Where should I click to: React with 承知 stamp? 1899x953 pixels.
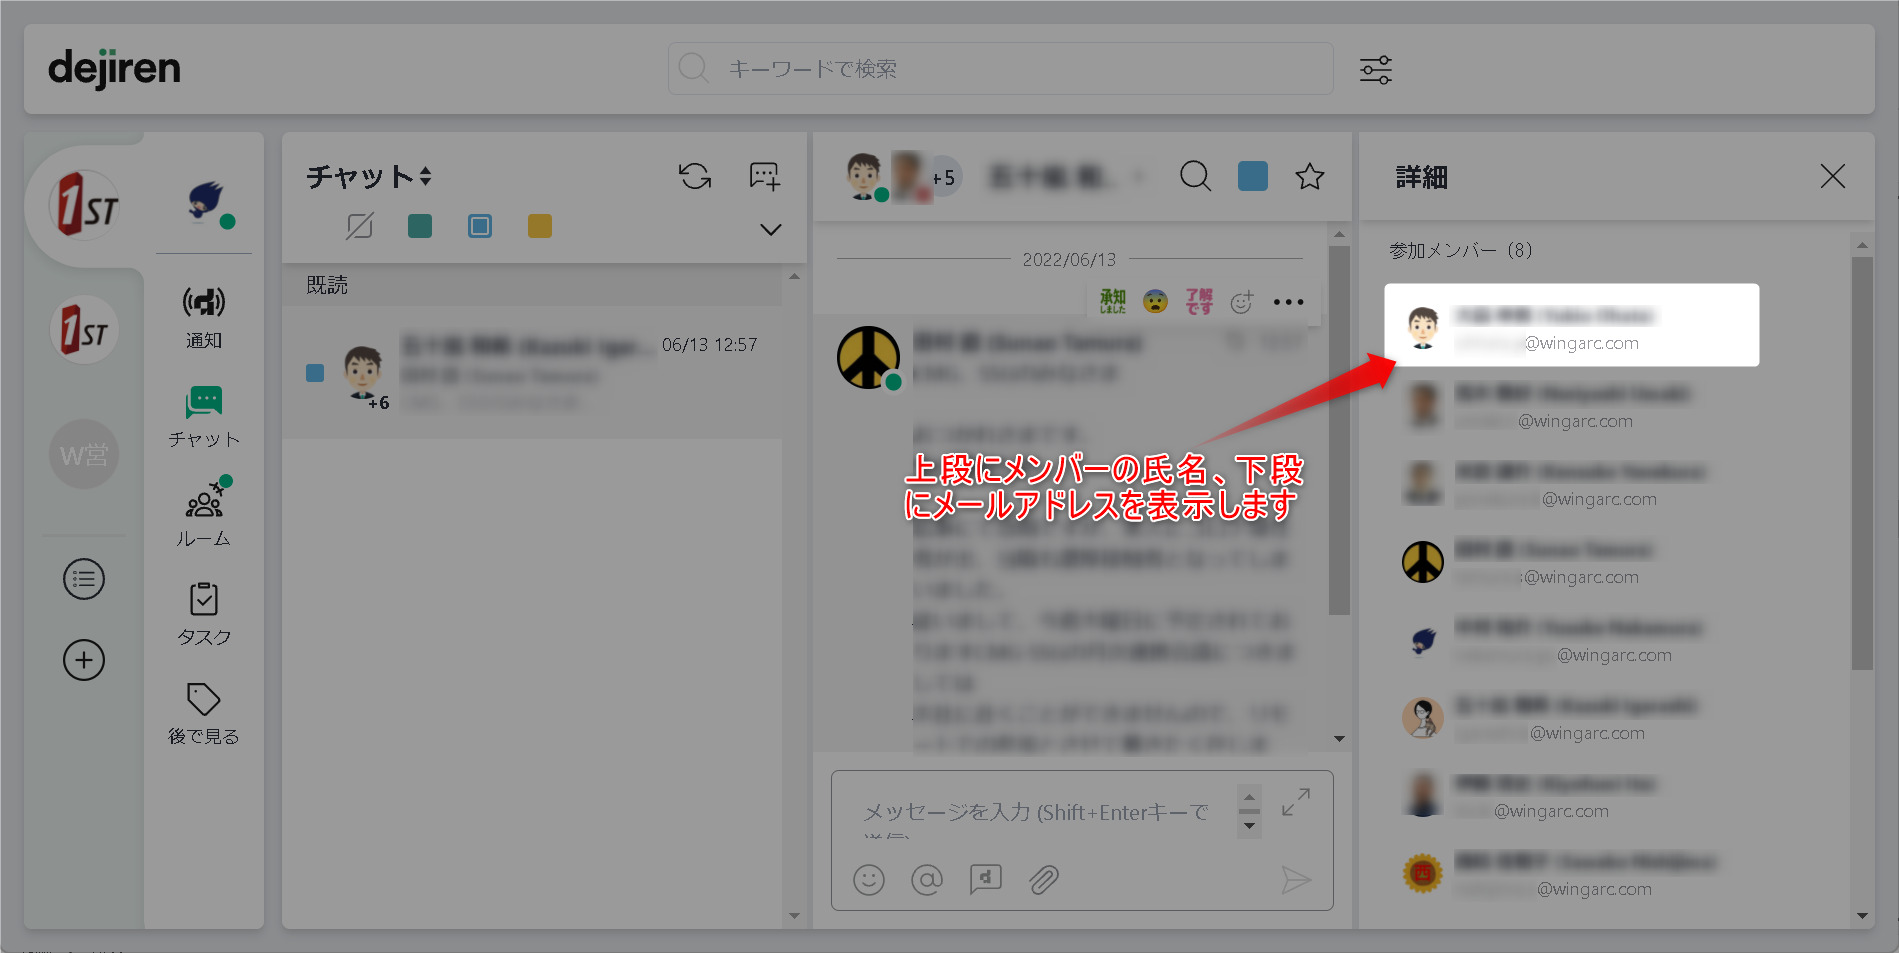(1113, 301)
